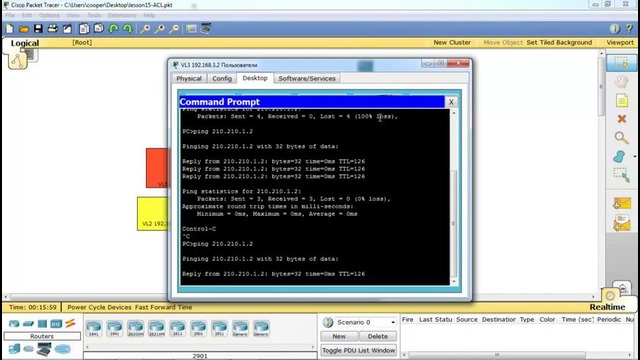Select the Switches device category icon

pyautogui.click(x=28, y=324)
